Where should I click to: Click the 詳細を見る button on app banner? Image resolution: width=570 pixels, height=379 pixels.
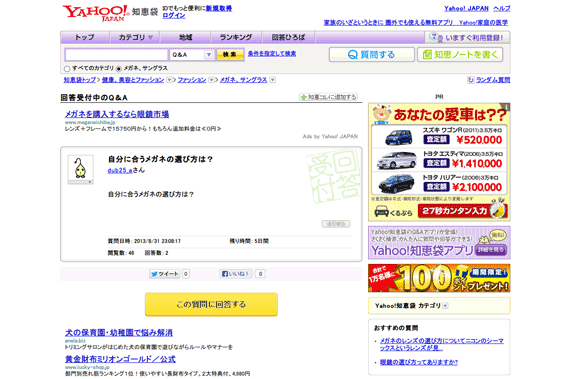[490, 250]
